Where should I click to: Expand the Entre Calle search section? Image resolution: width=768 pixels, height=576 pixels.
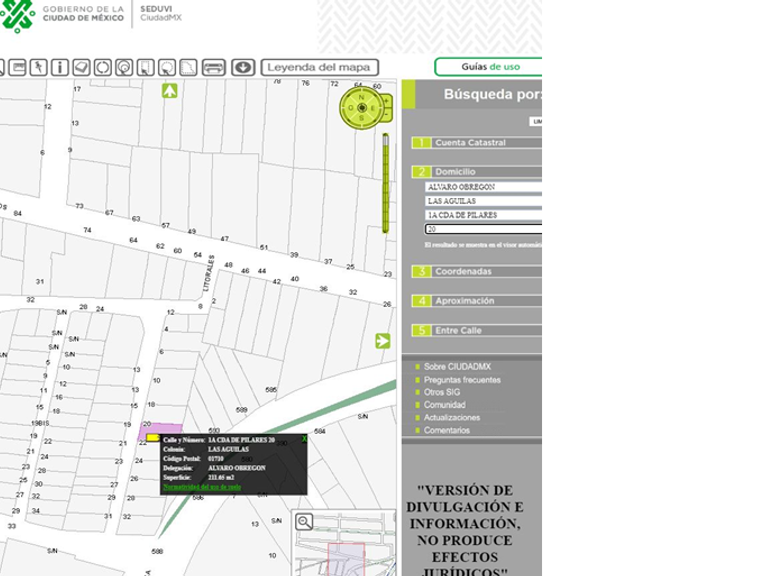[458, 330]
